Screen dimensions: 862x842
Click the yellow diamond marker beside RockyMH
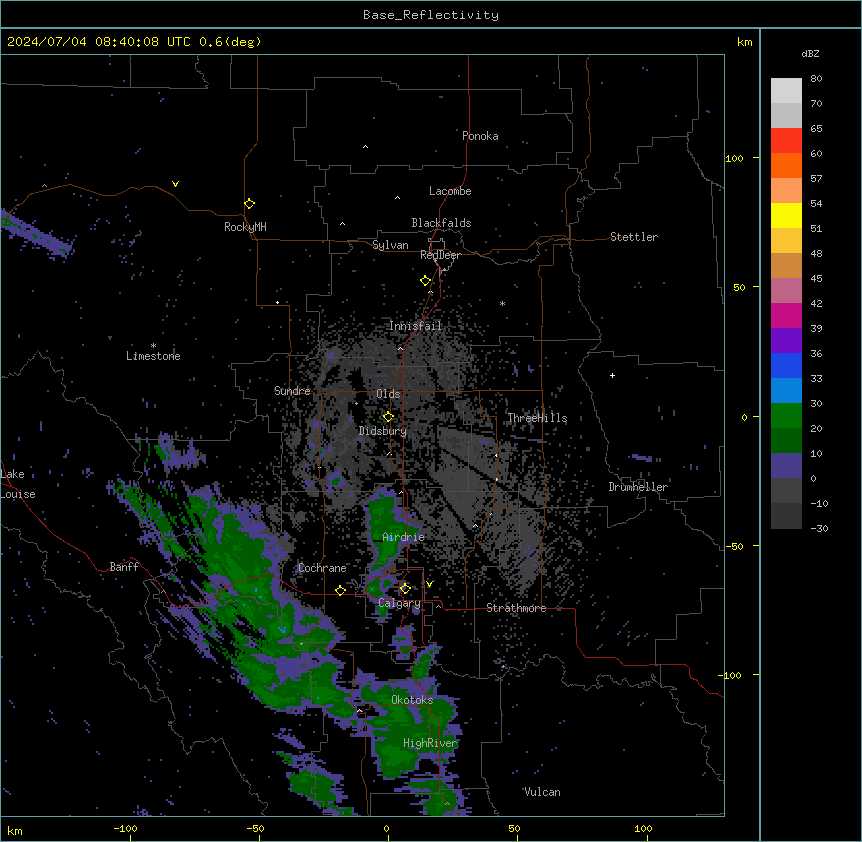[250, 204]
